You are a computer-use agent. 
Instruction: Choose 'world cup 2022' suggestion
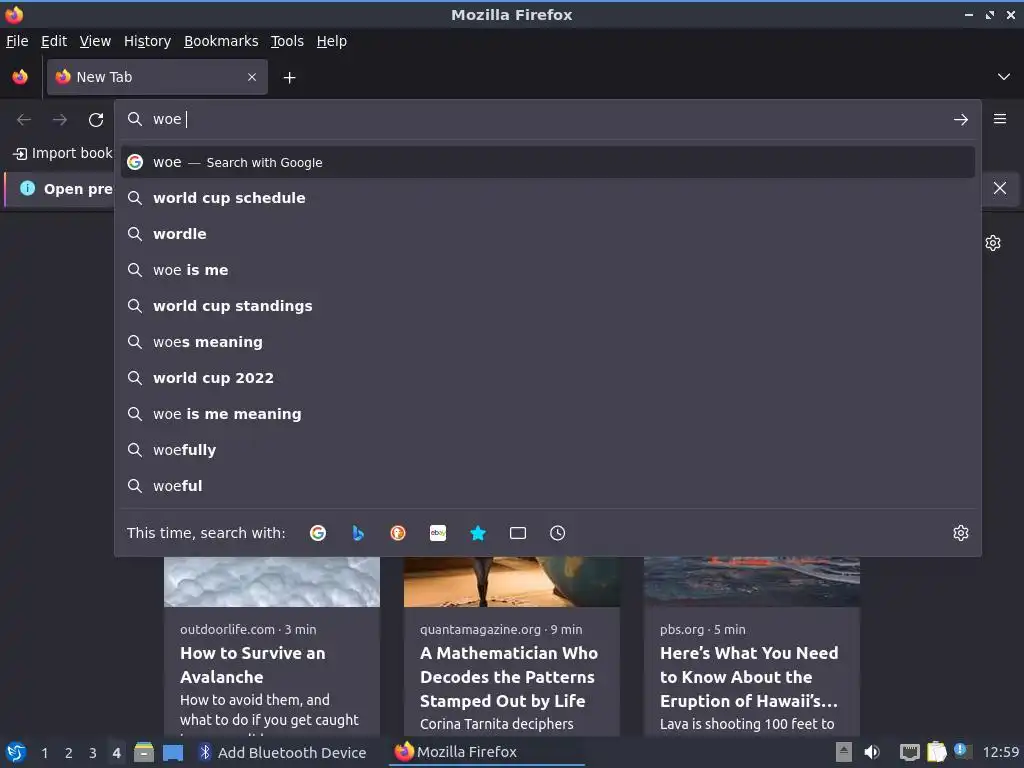547,377
